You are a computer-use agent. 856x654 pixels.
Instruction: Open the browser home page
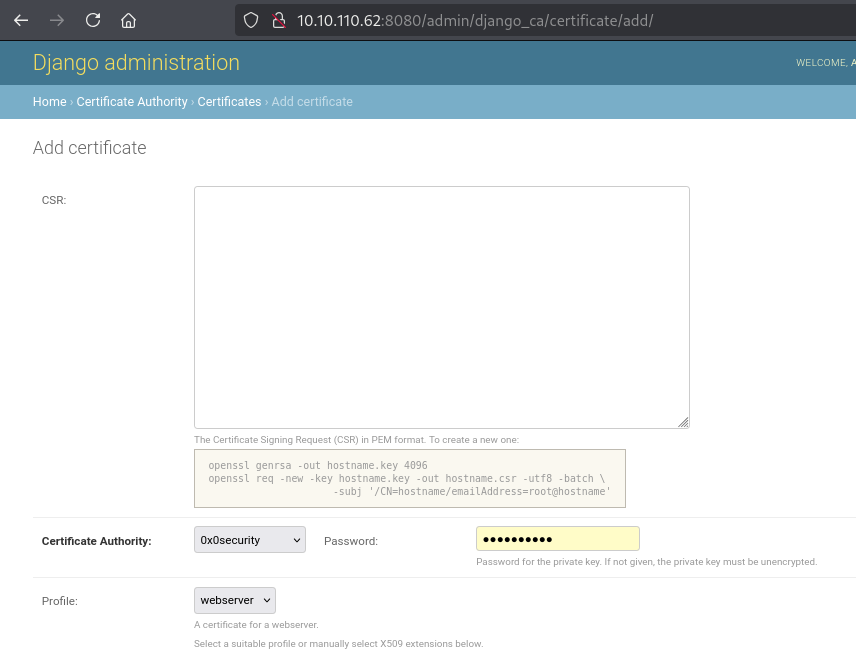point(128,20)
